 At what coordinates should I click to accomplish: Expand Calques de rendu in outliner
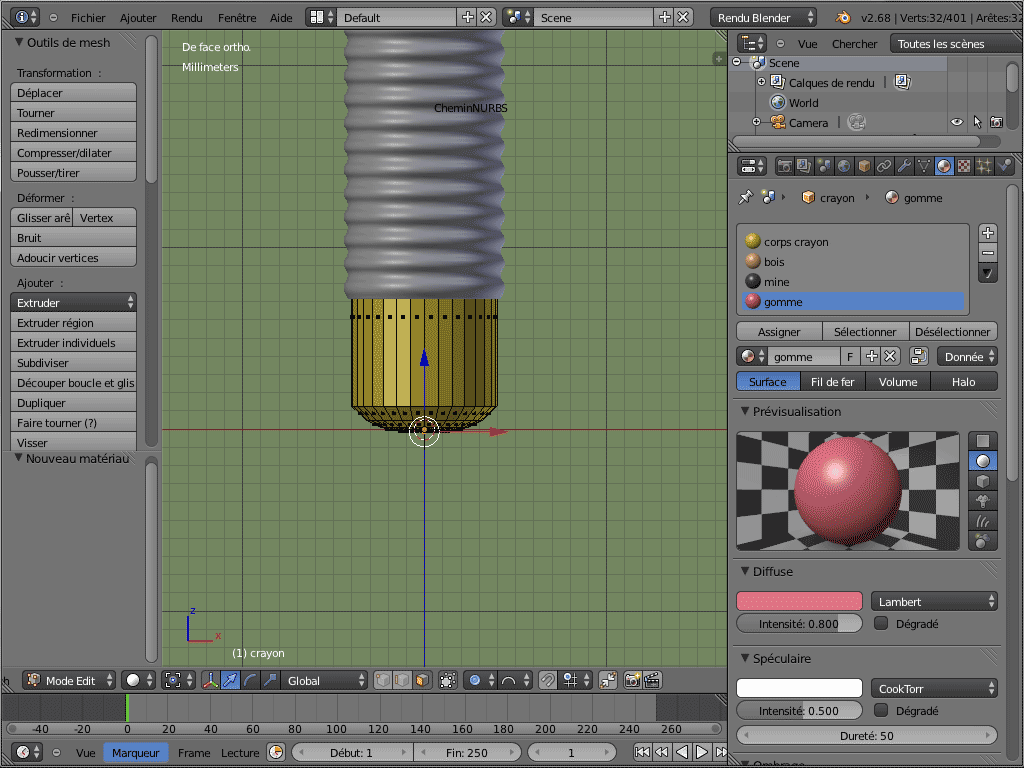[761, 82]
